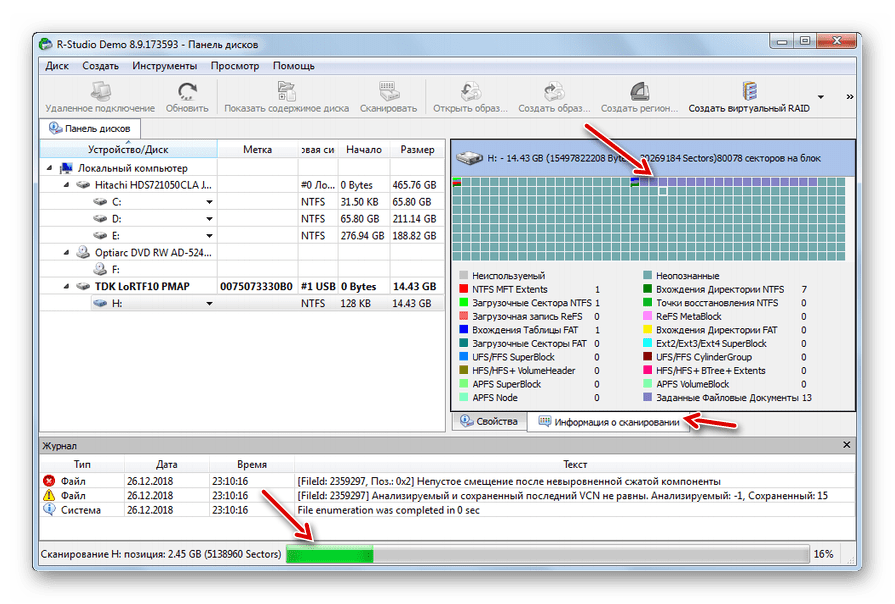895x604 pixels.
Task: Switch to the Свойства tab
Action: click(489, 421)
